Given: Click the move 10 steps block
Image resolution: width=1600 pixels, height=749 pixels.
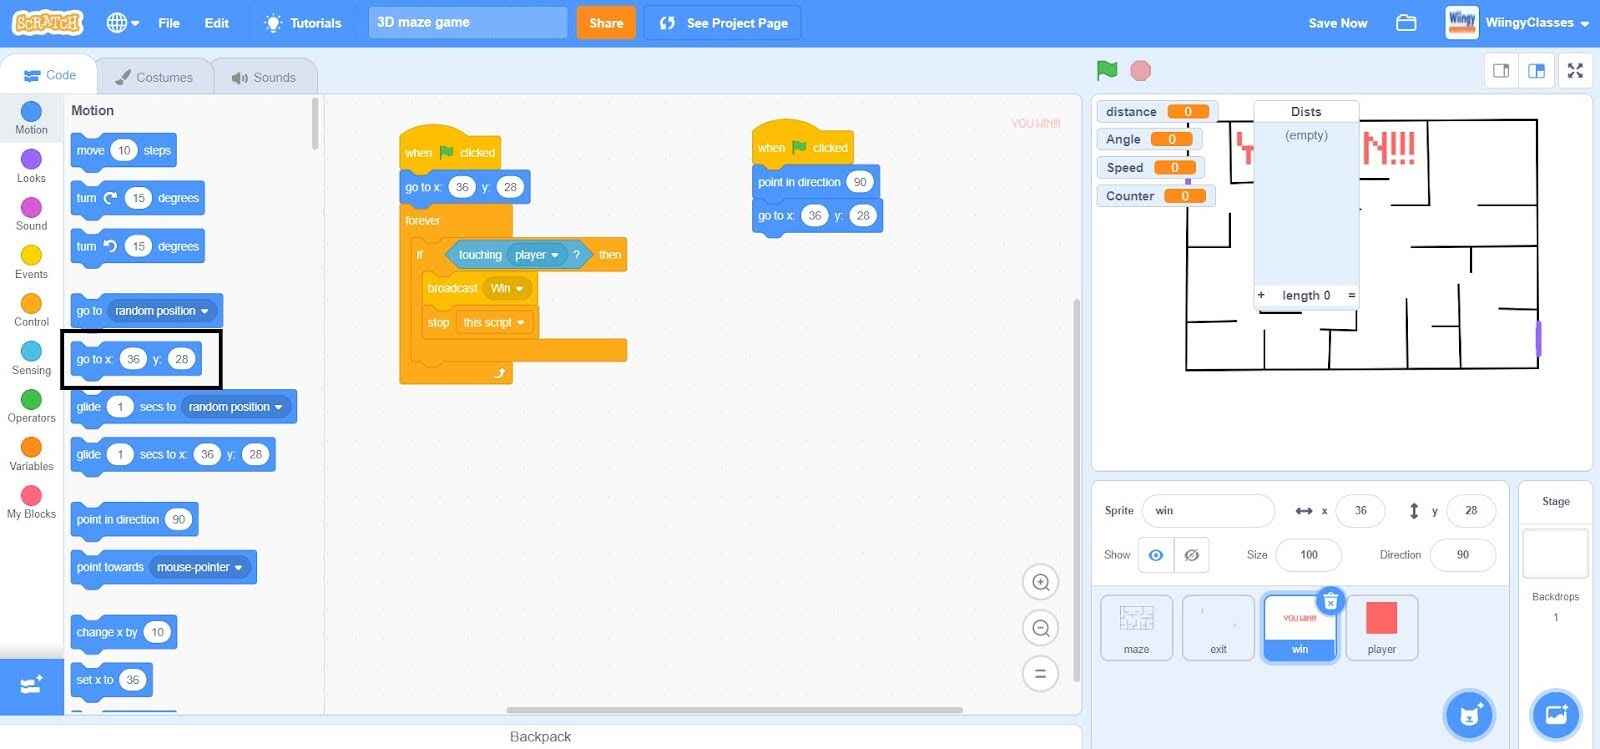Looking at the screenshot, I should click(x=124, y=151).
